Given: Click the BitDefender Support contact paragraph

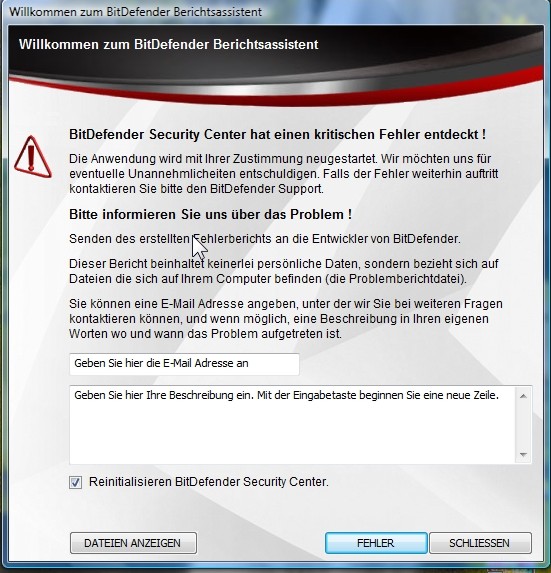Looking at the screenshot, I should pyautogui.click(x=284, y=174).
